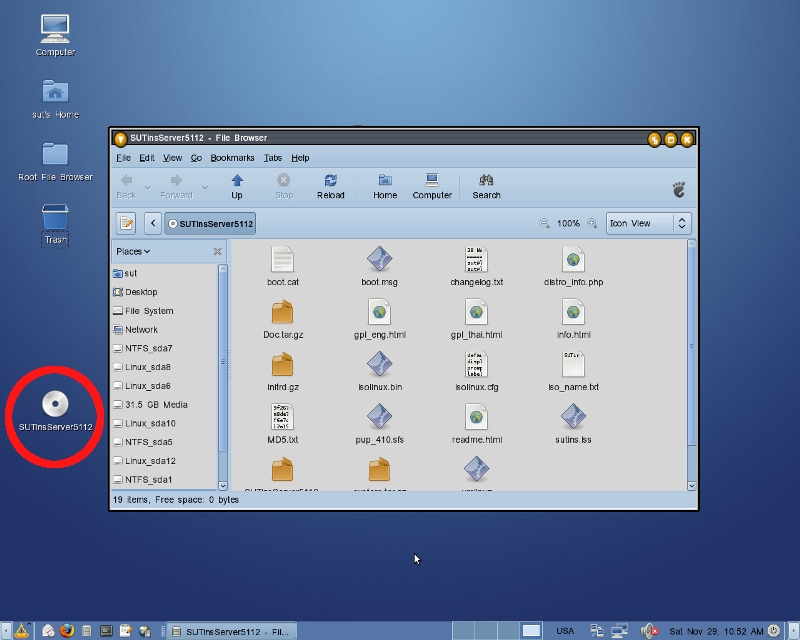Select the iso_name.txt file icon
Viewport: 800px width, 640px height.
[x=573, y=364]
